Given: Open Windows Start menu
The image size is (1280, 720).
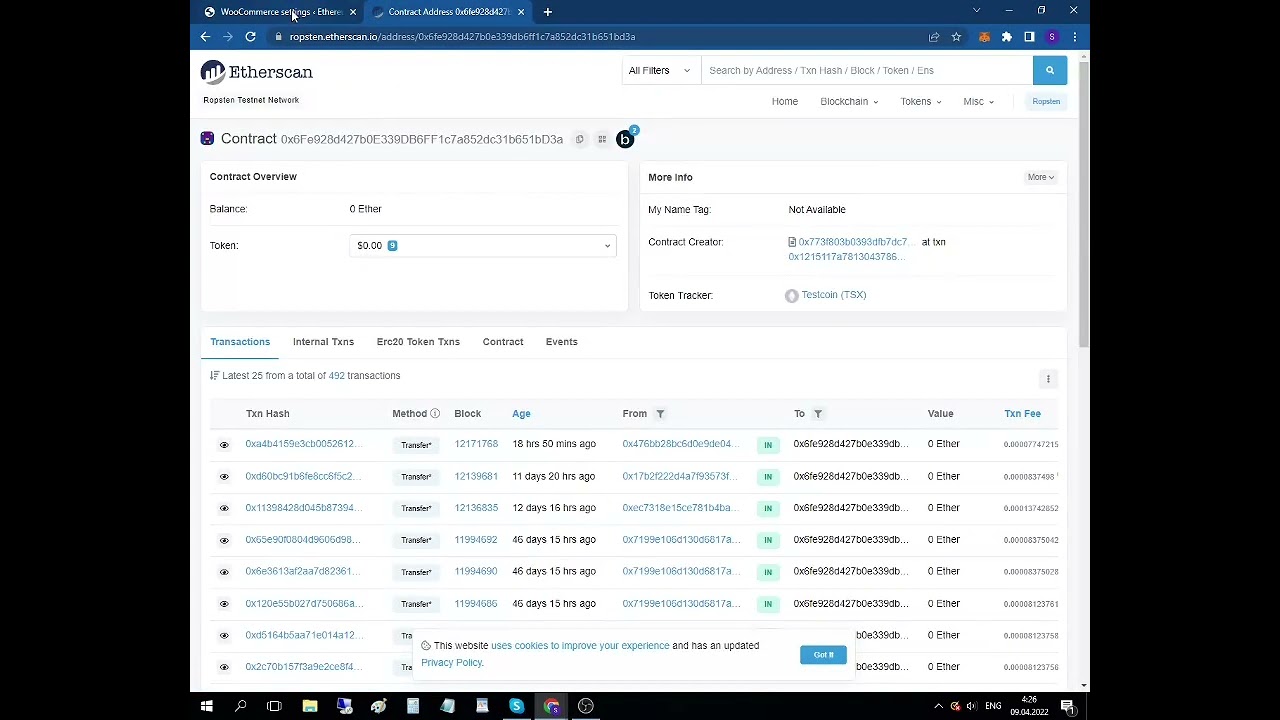Looking at the screenshot, I should click(206, 706).
